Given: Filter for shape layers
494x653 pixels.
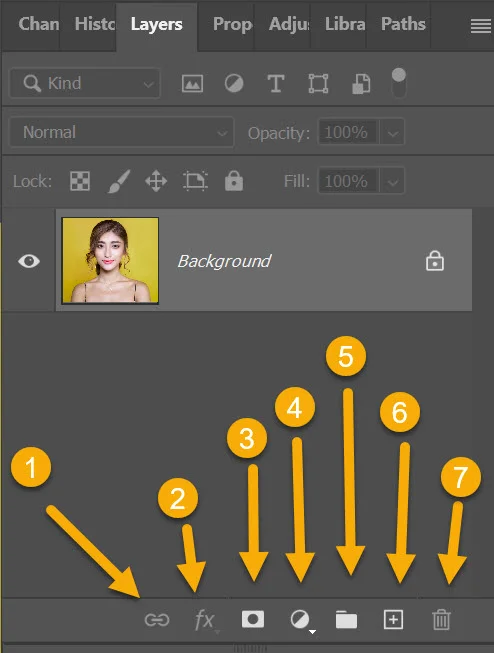Looking at the screenshot, I should pyautogui.click(x=318, y=83).
